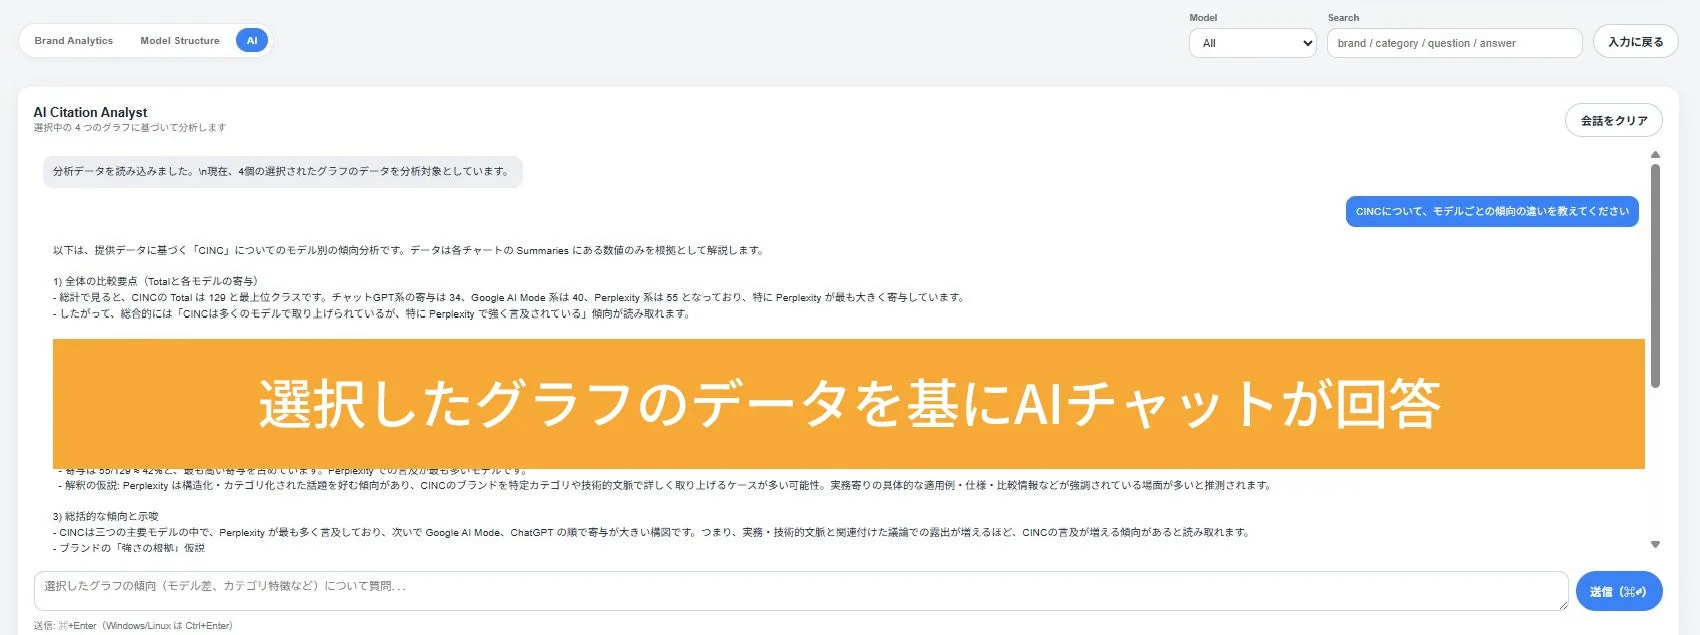Click the 分析データを読み込みました system message
The height and width of the screenshot is (635, 1700).
point(283,171)
